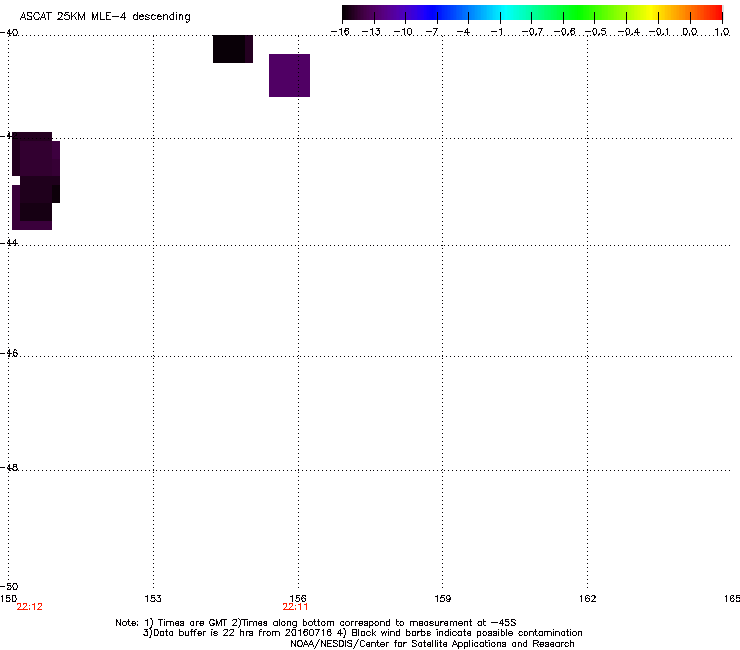Click longitude label 153

click(153, 599)
